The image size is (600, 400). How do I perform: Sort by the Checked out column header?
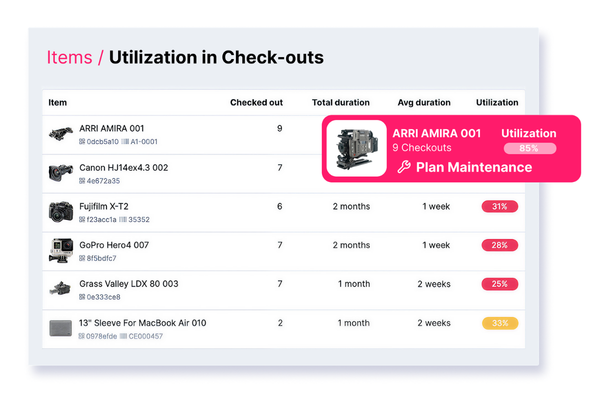256,103
